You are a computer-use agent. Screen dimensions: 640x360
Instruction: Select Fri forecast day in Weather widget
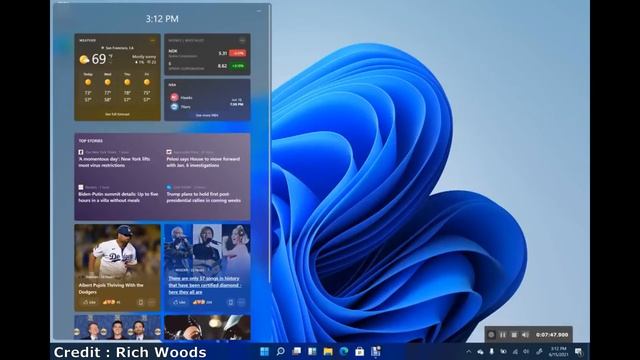147,87
